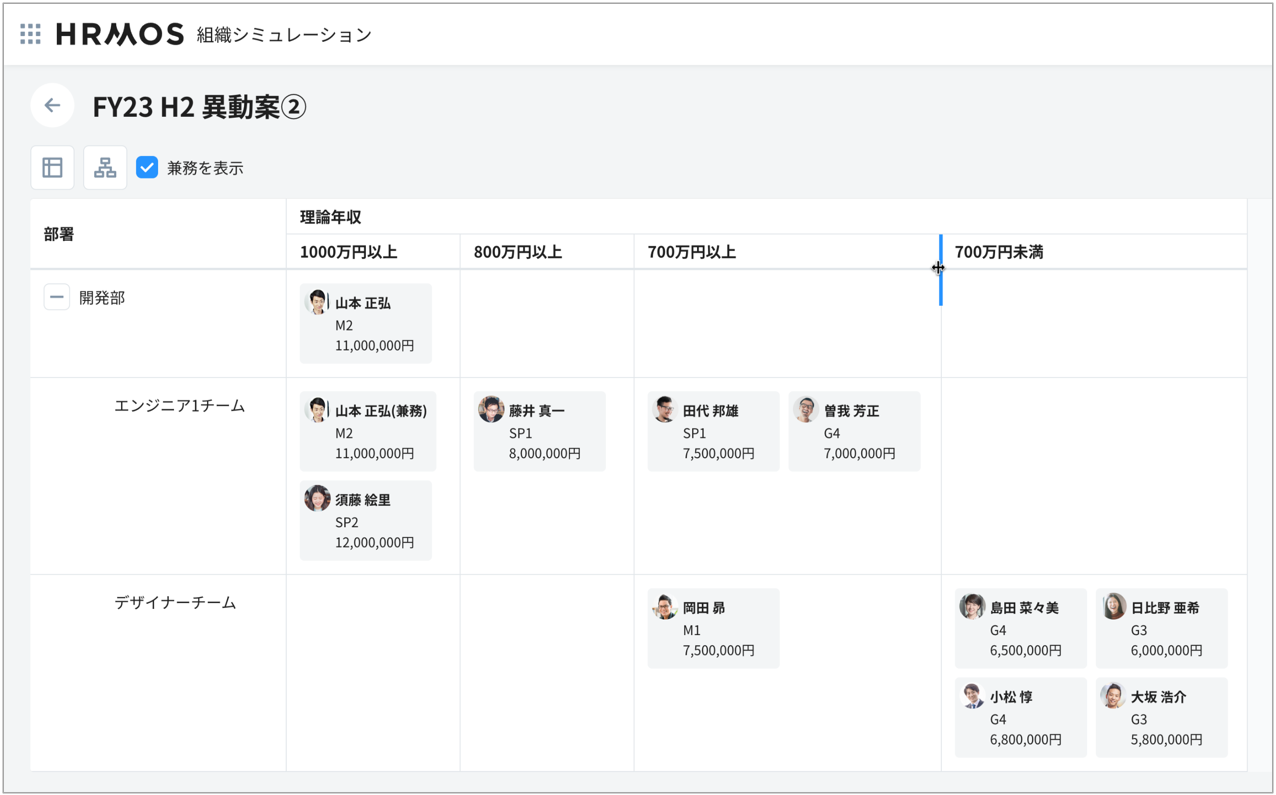1276x795 pixels.
Task: Switch to org chart view icon
Action: click(x=105, y=167)
